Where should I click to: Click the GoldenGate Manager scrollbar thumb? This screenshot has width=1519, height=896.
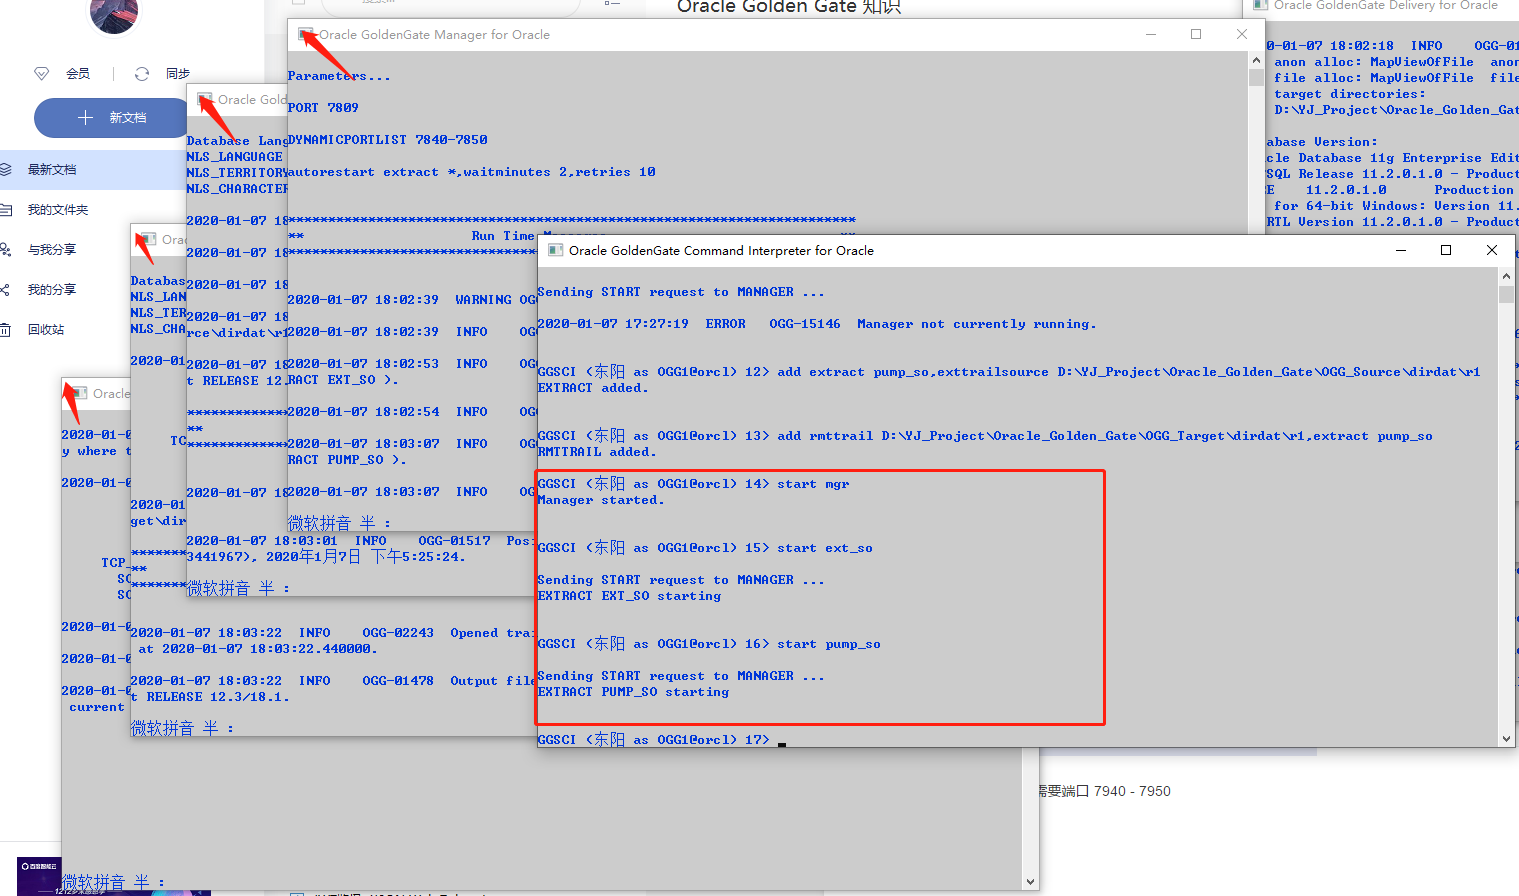tap(1257, 78)
